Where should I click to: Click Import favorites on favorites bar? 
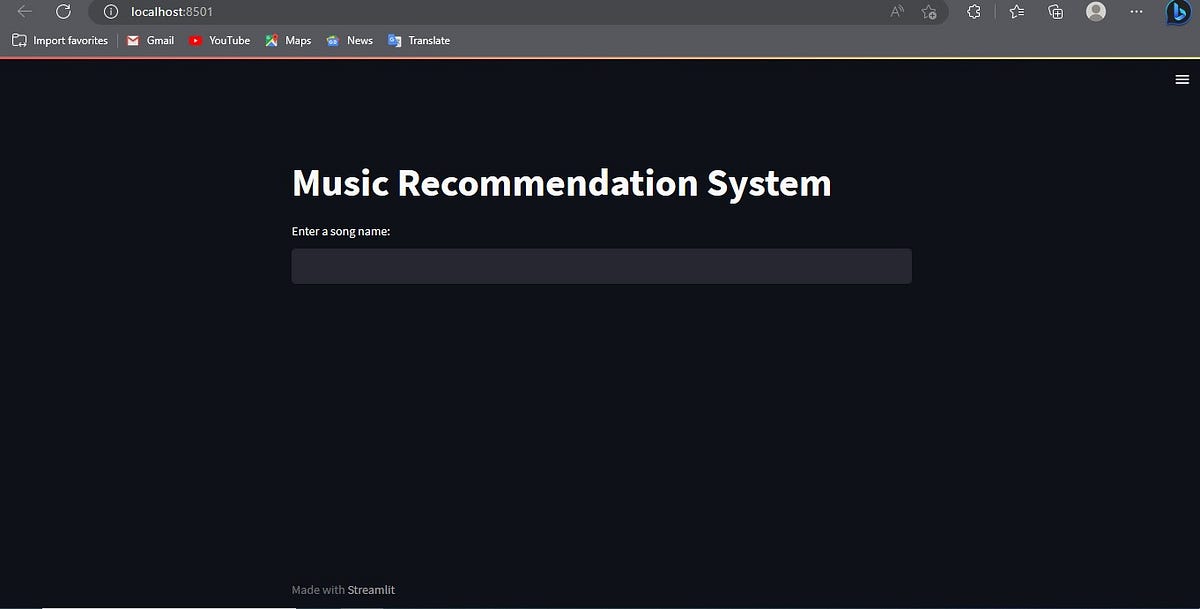tap(59, 40)
